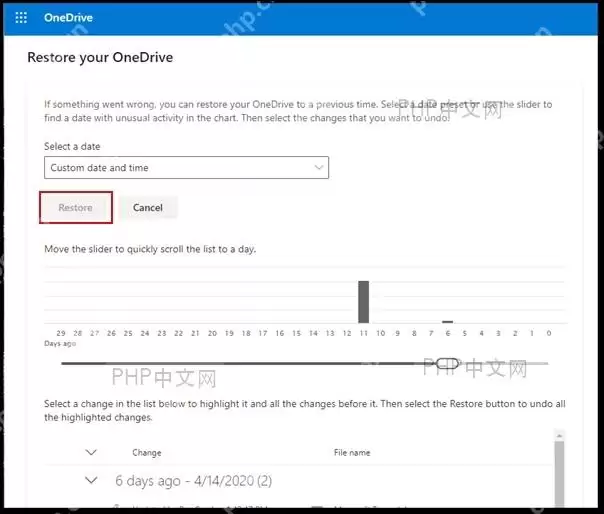The width and height of the screenshot is (604, 514).
Task: Click the change list scrollbar thumb
Action: pos(559,474)
